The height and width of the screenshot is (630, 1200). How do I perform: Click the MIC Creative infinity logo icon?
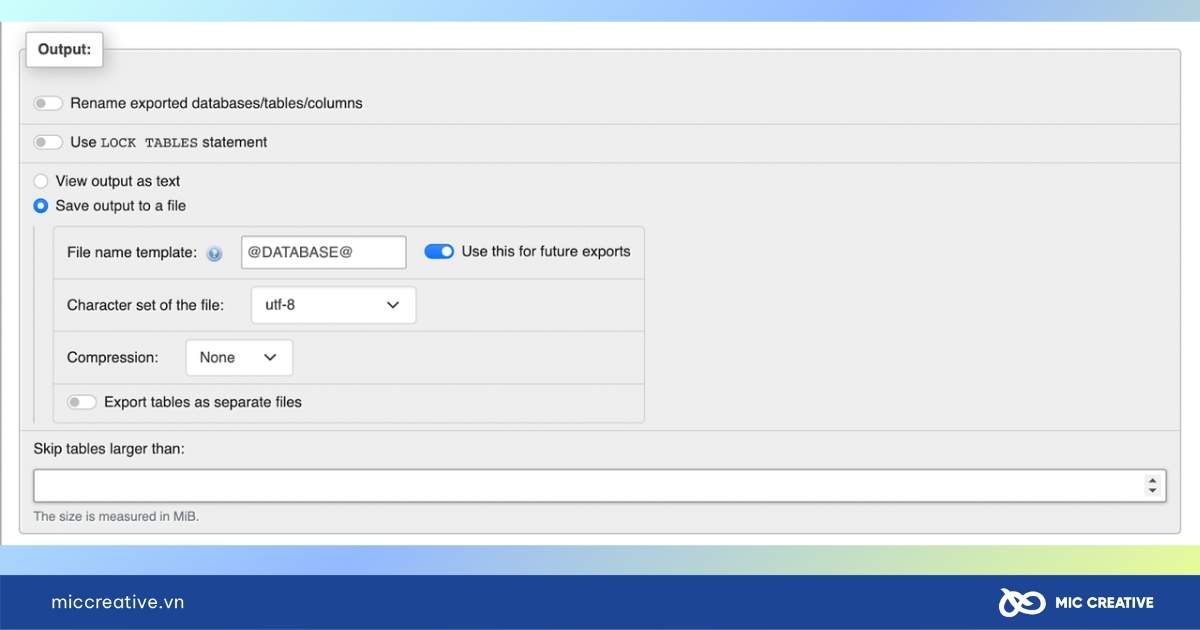click(x=1021, y=602)
